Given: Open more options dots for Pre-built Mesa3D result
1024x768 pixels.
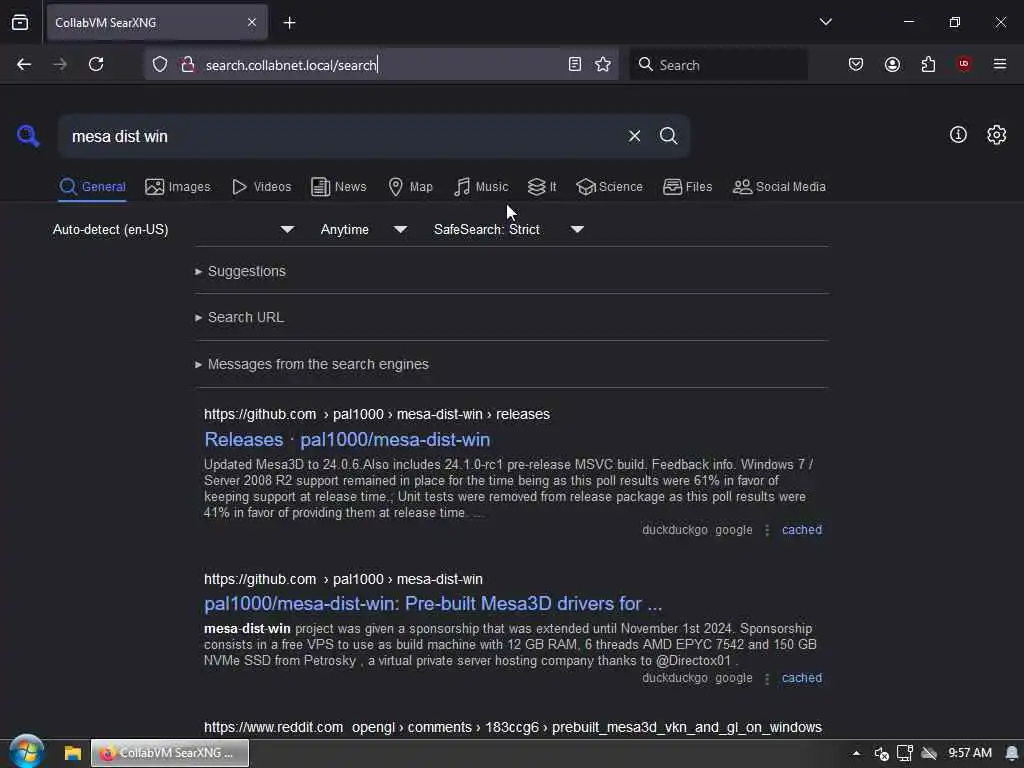Looking at the screenshot, I should click(x=767, y=679).
